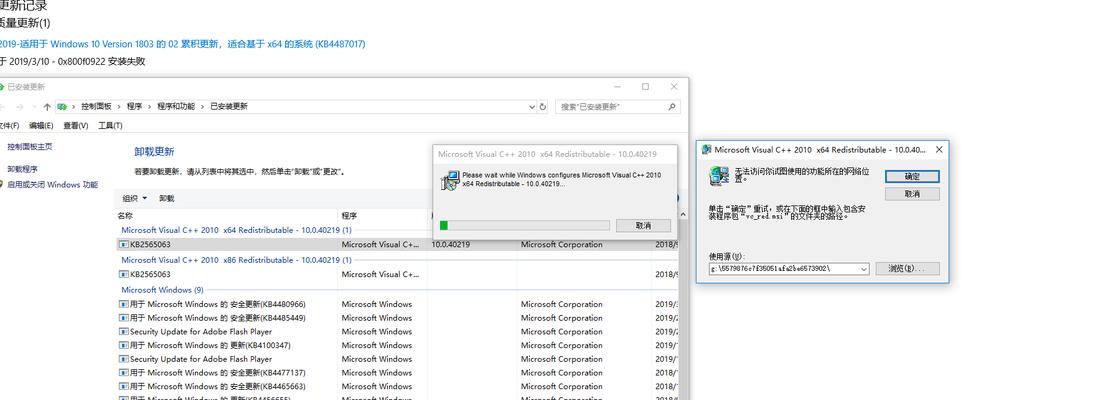Open the 控制面板主页 link
The height and width of the screenshot is (400, 1093).
pos(30,146)
